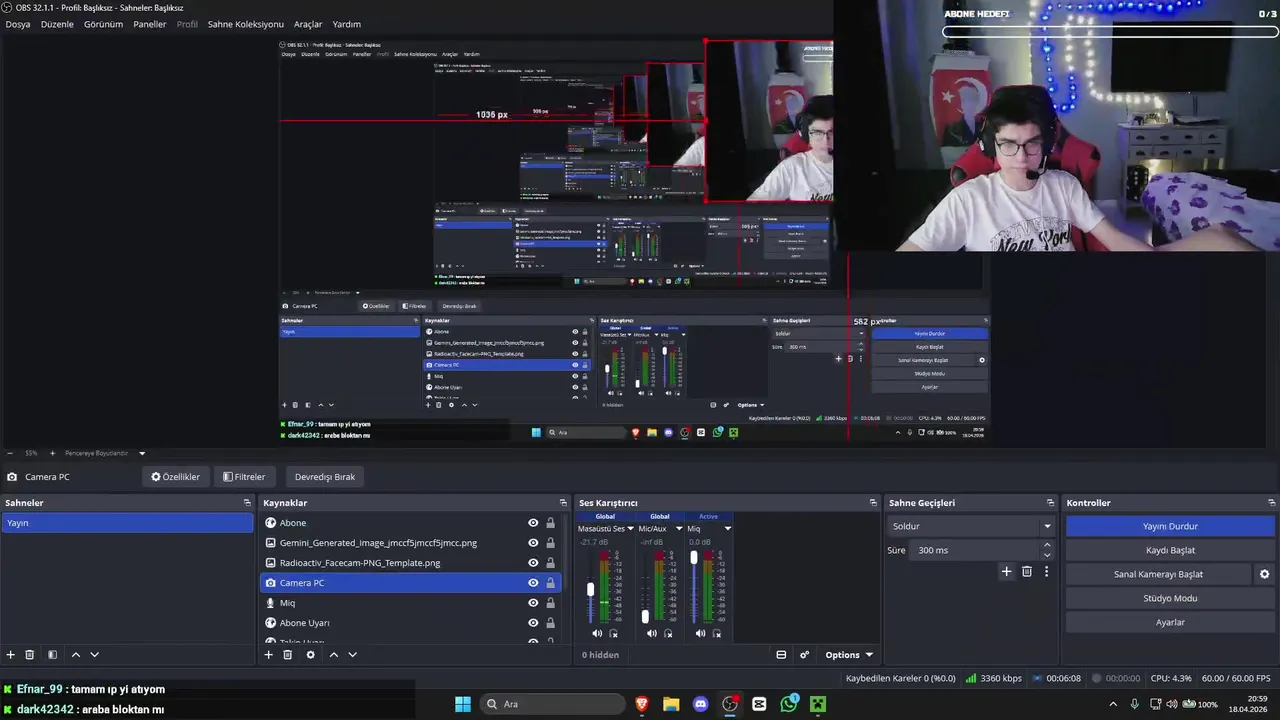The height and width of the screenshot is (720, 1280).
Task: Click the Yayını Durdur button
Action: pos(1170,526)
